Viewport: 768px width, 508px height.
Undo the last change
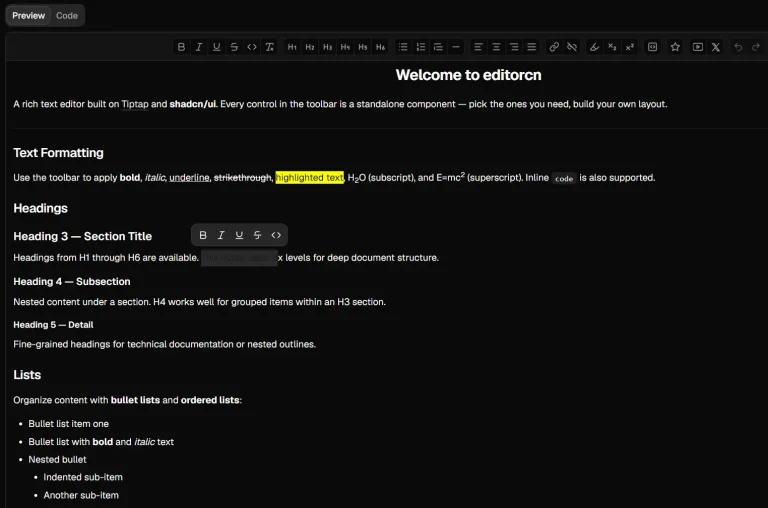pyautogui.click(x=738, y=47)
